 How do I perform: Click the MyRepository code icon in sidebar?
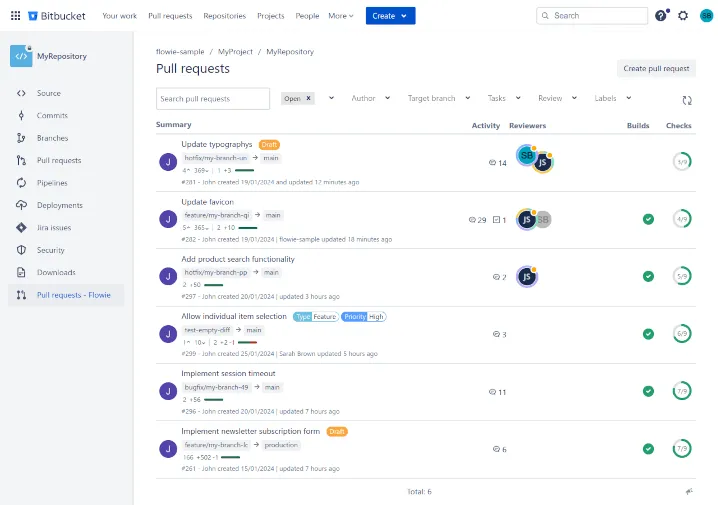(x=21, y=56)
